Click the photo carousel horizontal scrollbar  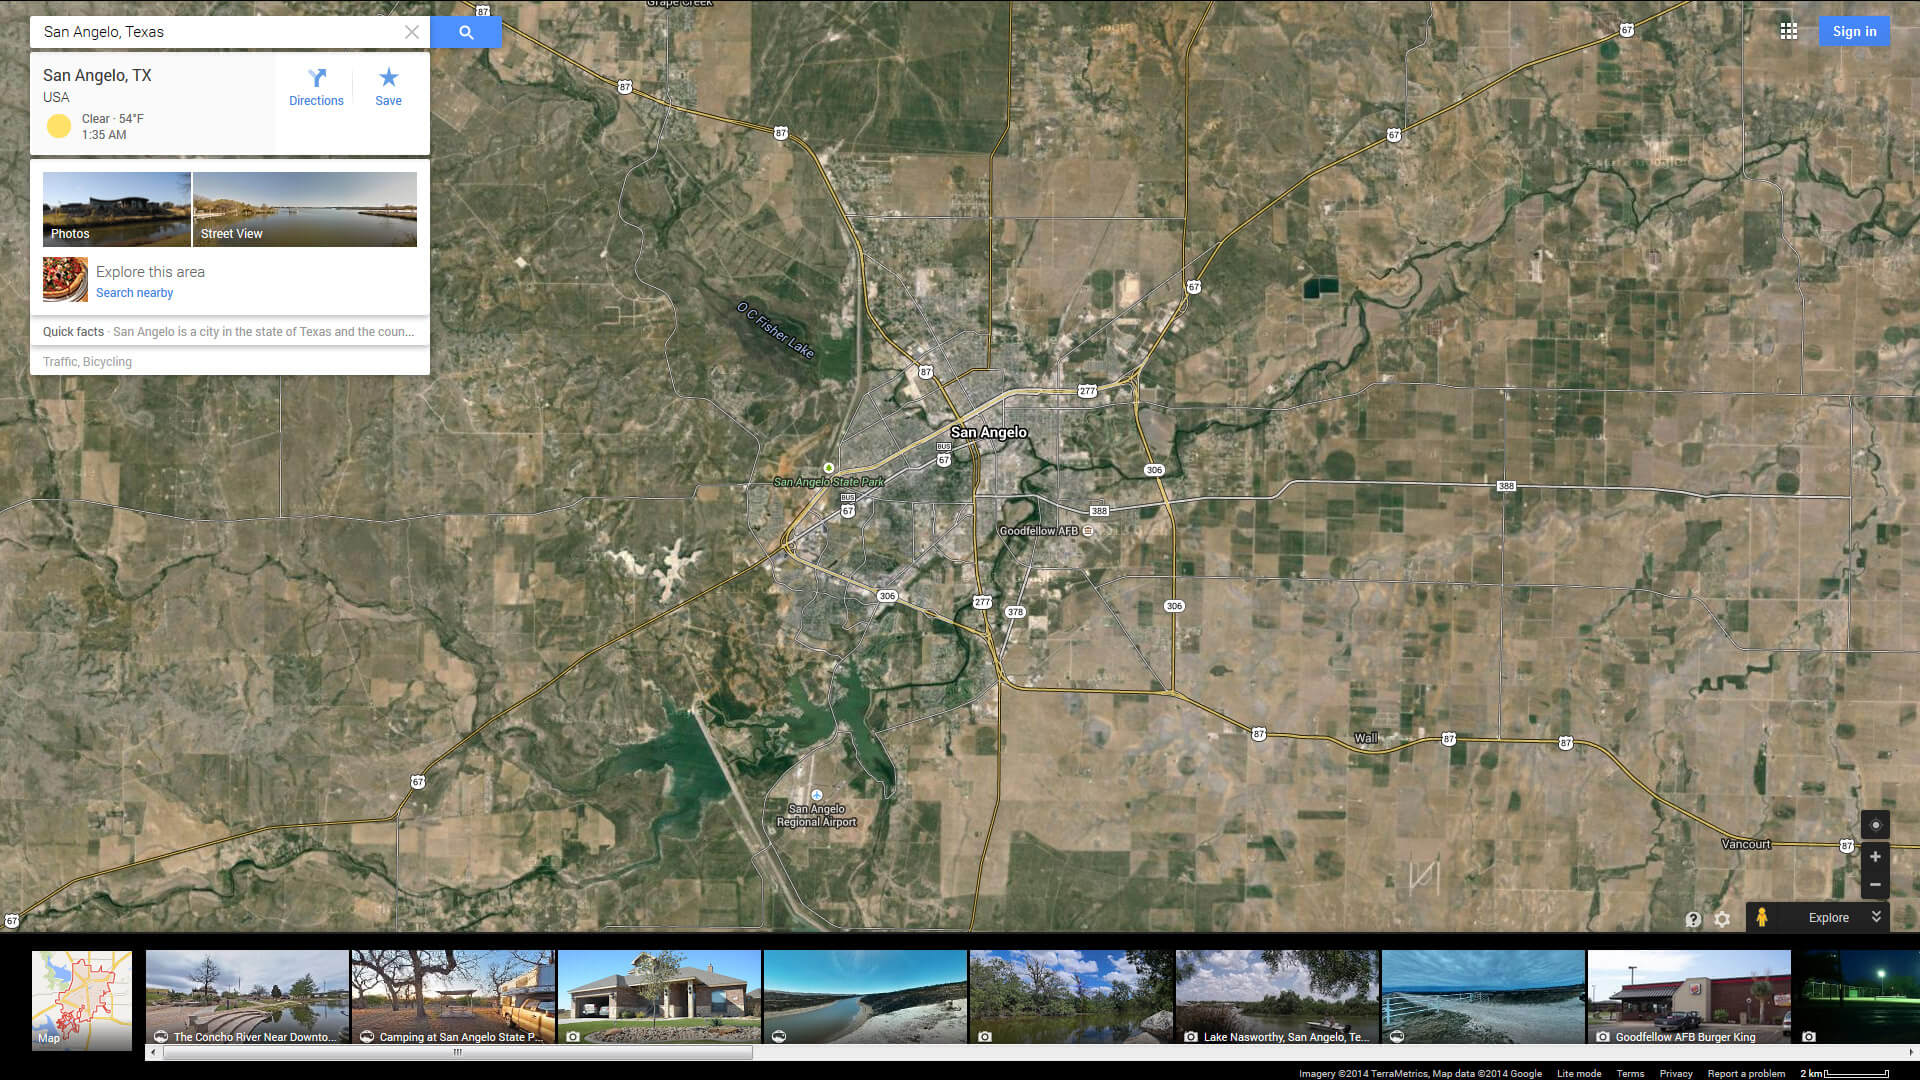[x=457, y=1052]
